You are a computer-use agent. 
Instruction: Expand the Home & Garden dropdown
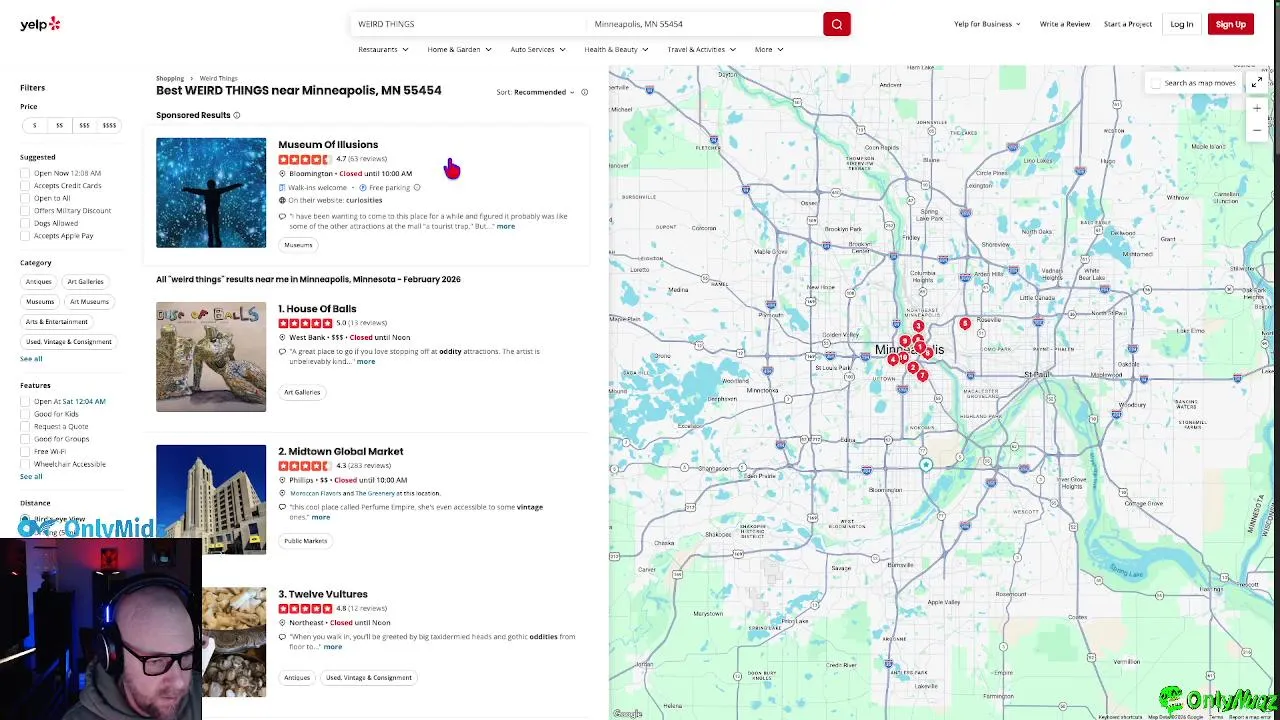click(459, 49)
